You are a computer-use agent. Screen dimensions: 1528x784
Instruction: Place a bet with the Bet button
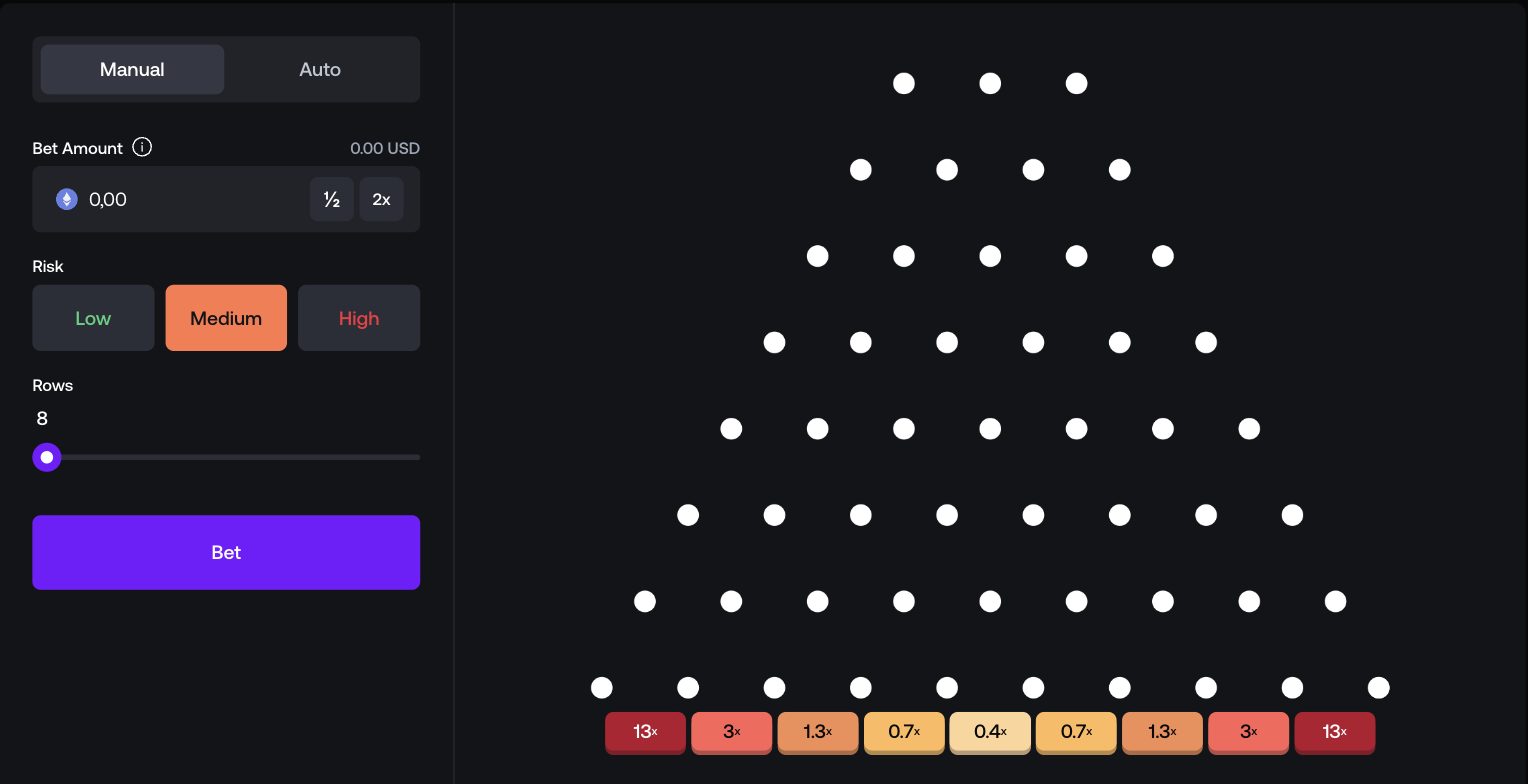pyautogui.click(x=226, y=552)
